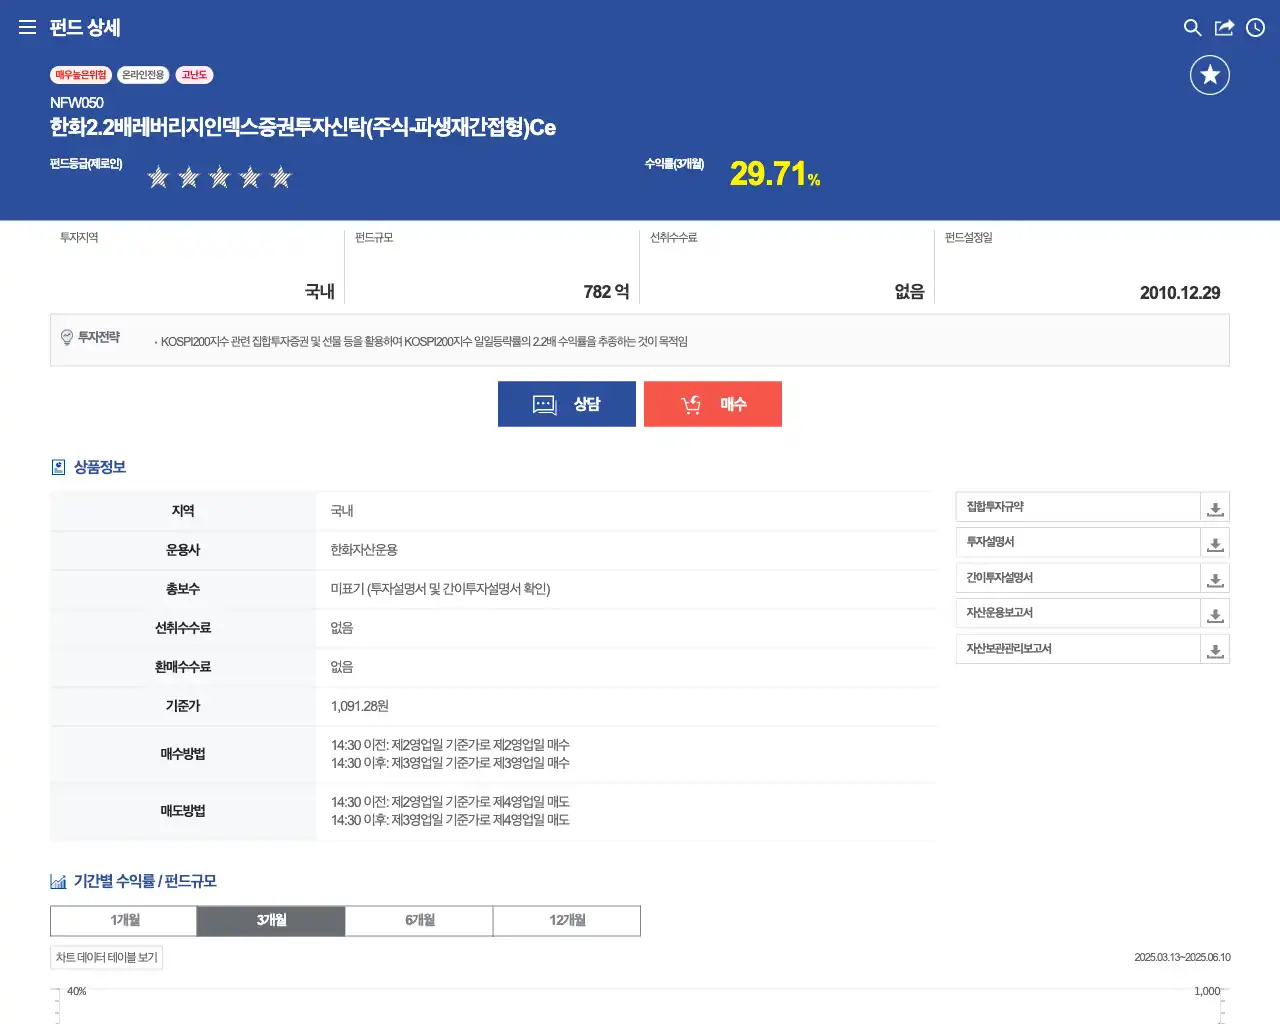Open 자산운용보고서 document link

click(x=1078, y=613)
